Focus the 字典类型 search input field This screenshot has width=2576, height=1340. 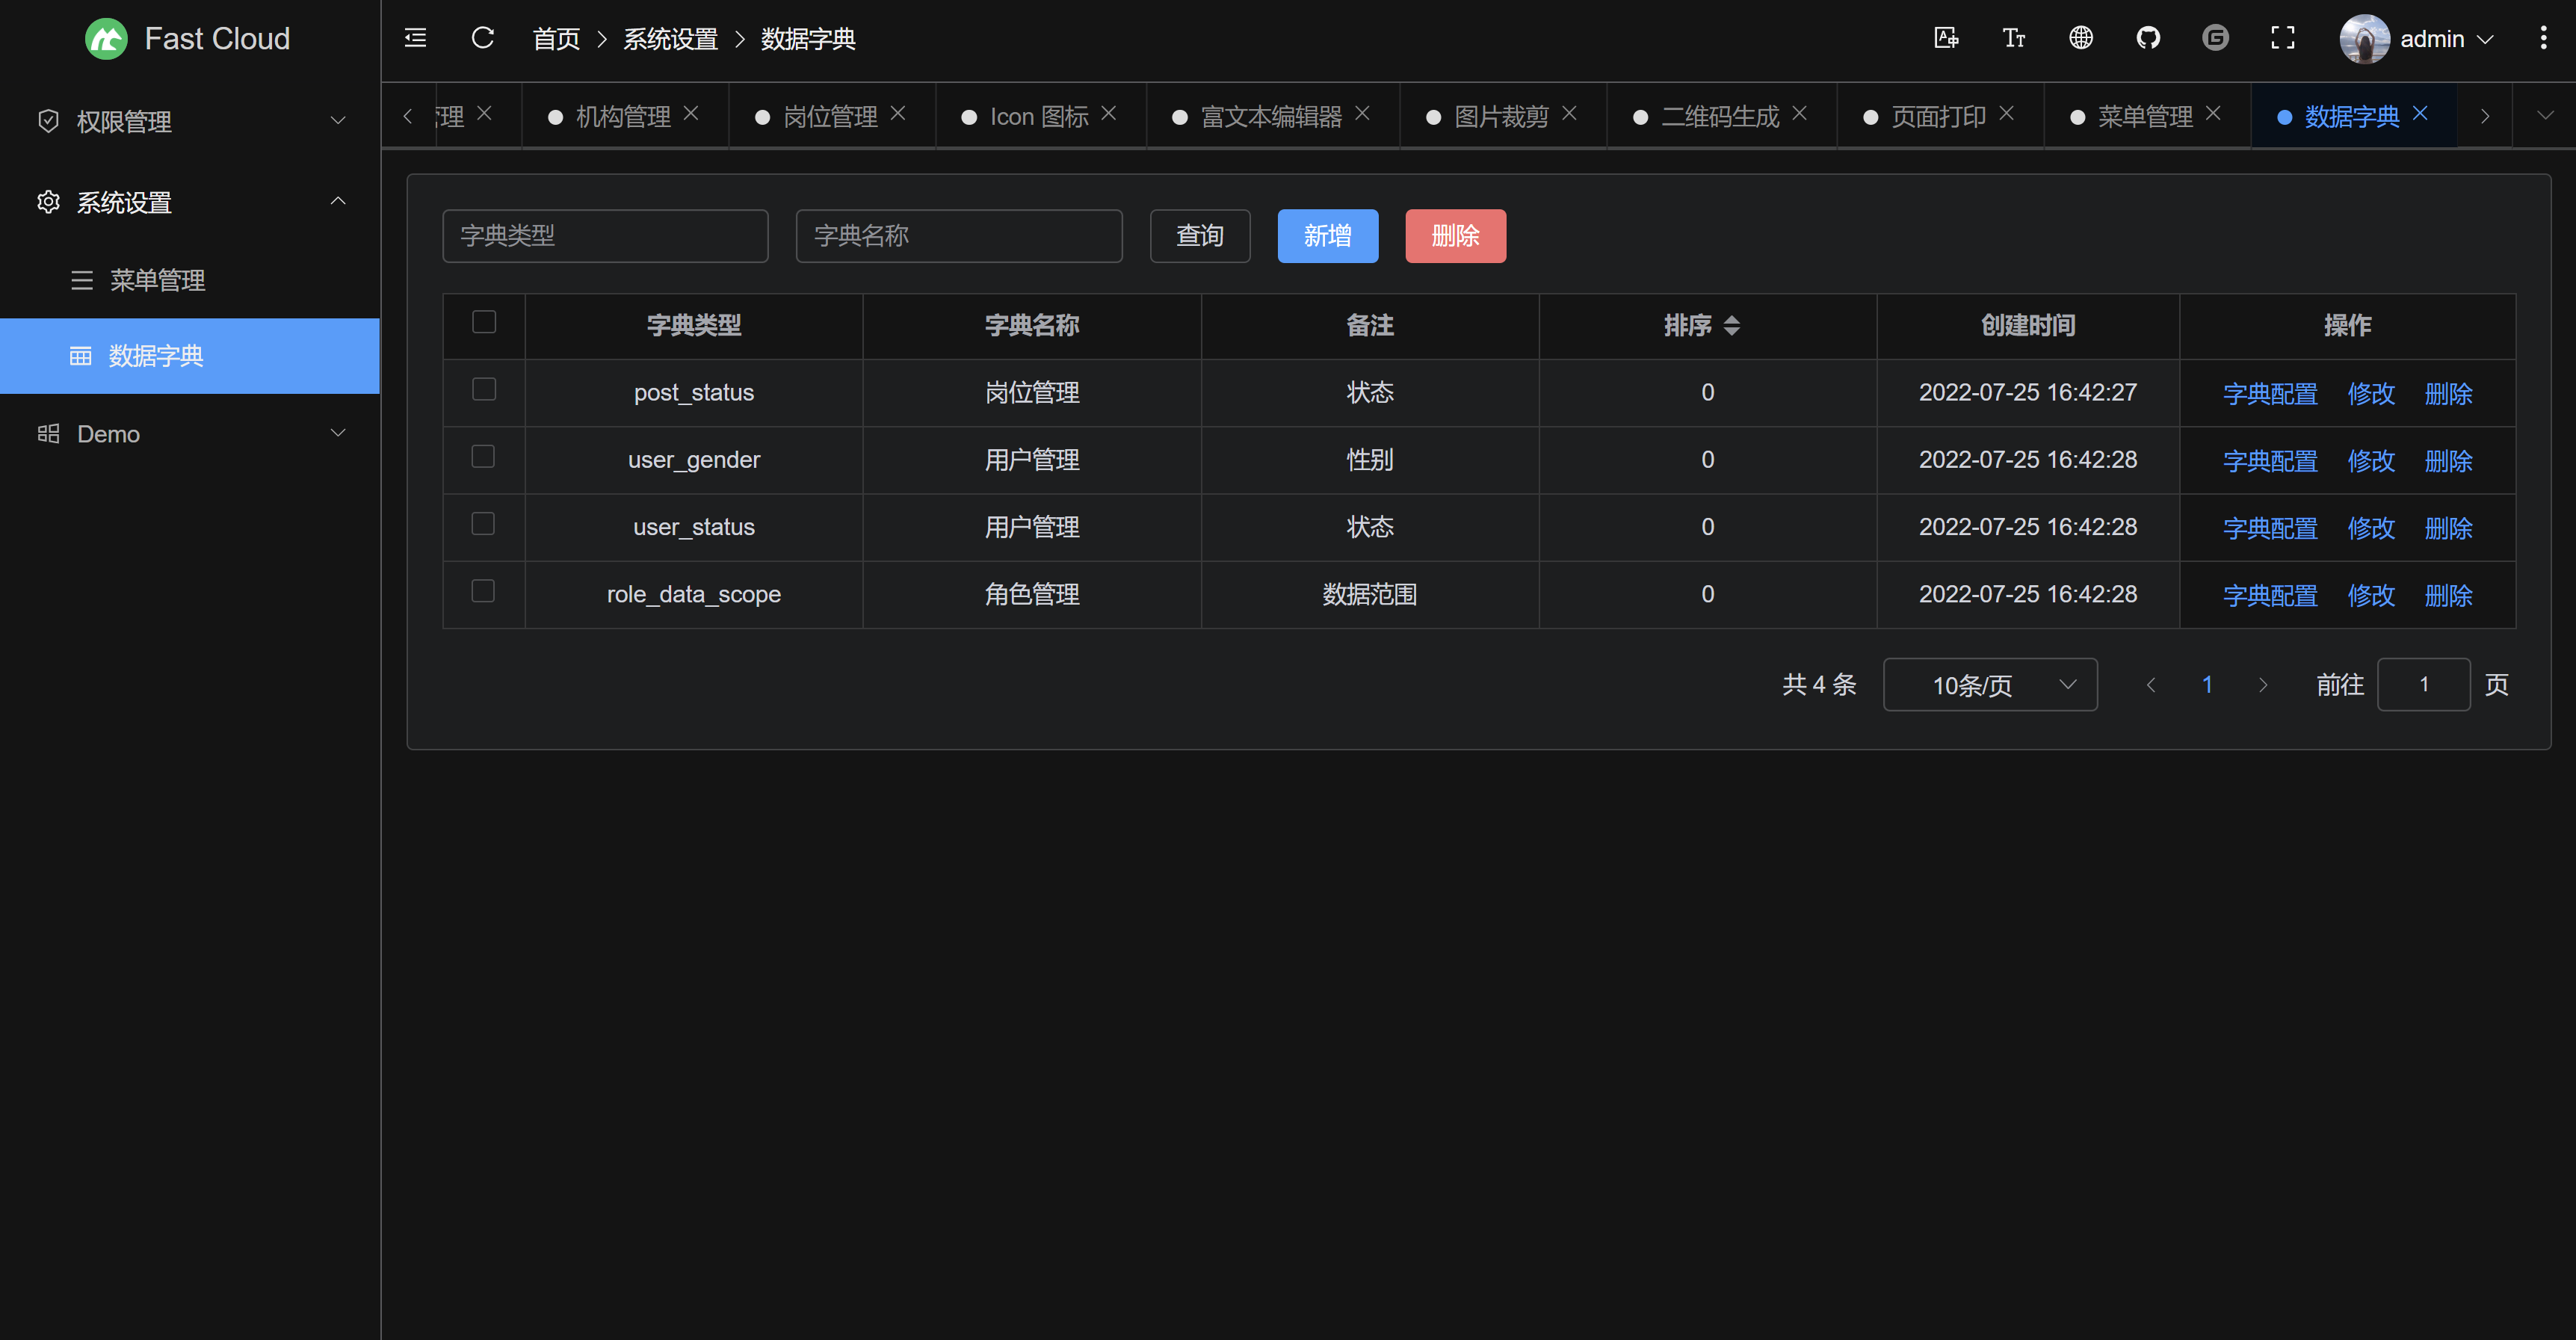click(605, 236)
